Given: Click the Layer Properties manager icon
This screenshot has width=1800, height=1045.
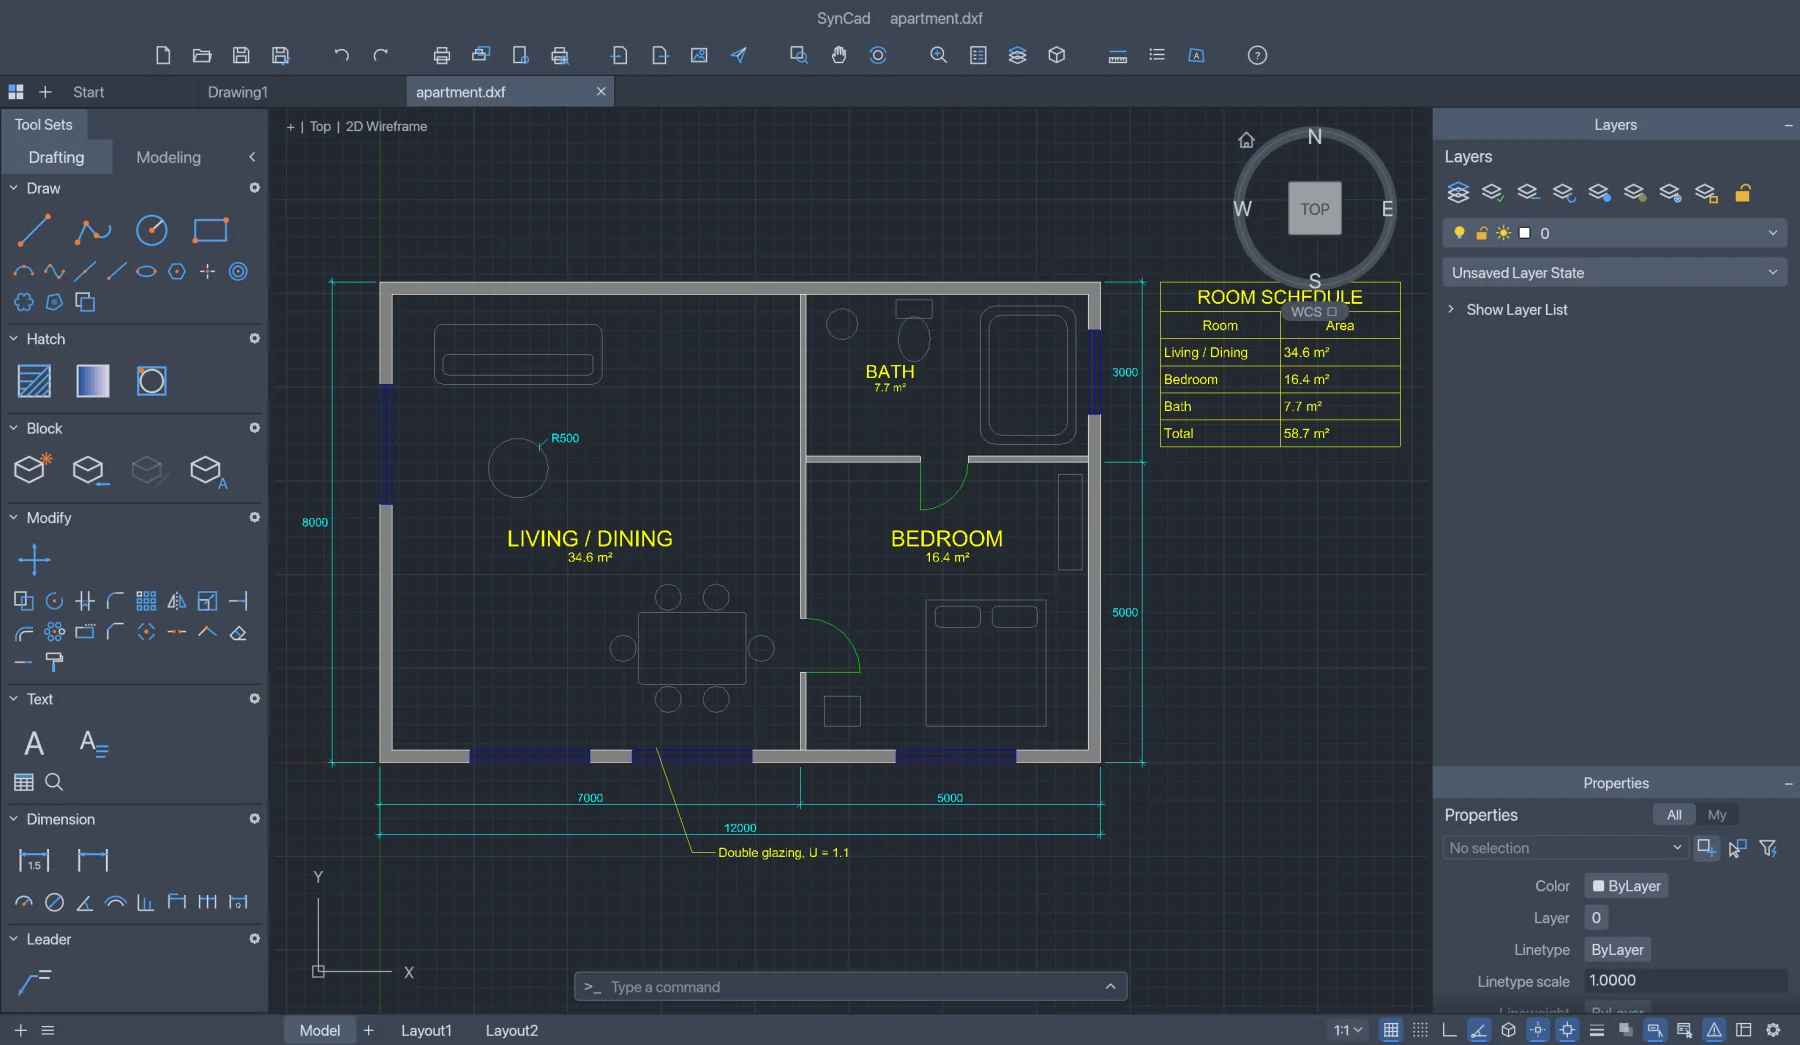Looking at the screenshot, I should coord(1458,192).
